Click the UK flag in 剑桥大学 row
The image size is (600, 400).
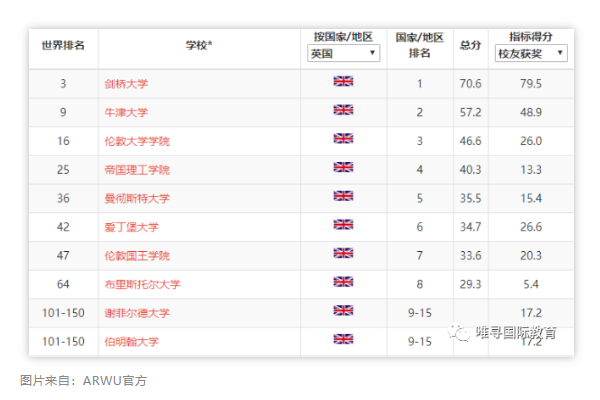coord(343,81)
